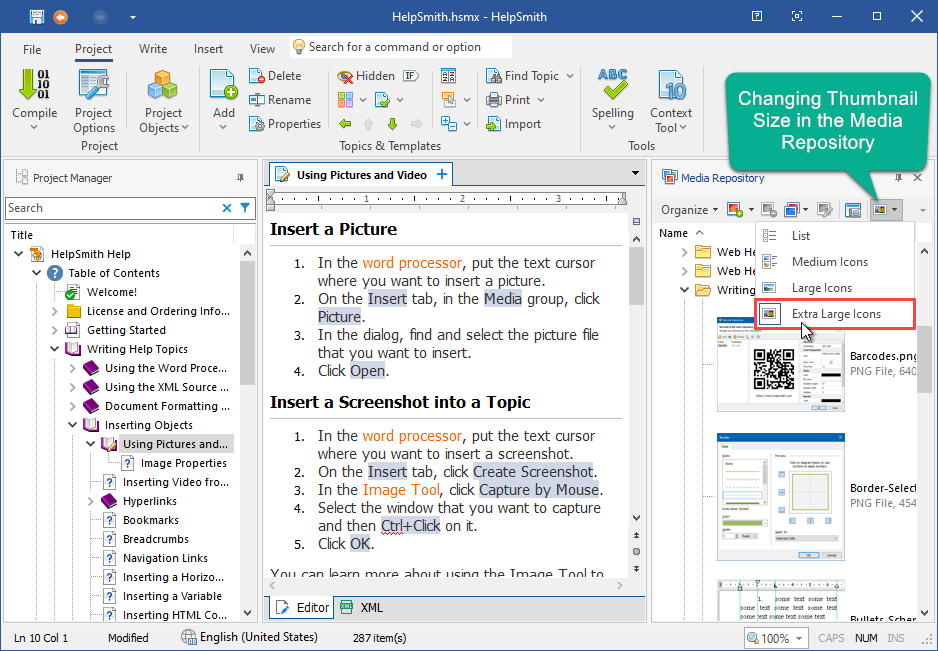Collapse the Table of Contents node
Screen dimensions: 938x651
coord(36,273)
